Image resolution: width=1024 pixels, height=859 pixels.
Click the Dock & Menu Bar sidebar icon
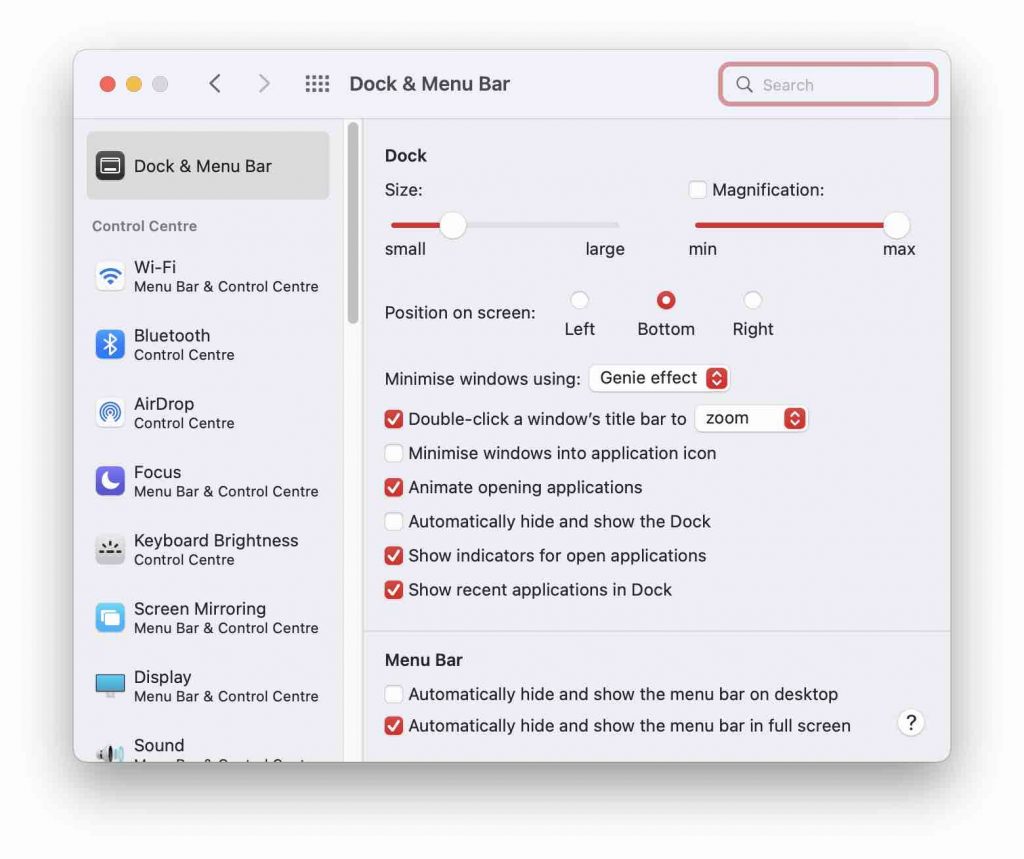110,166
